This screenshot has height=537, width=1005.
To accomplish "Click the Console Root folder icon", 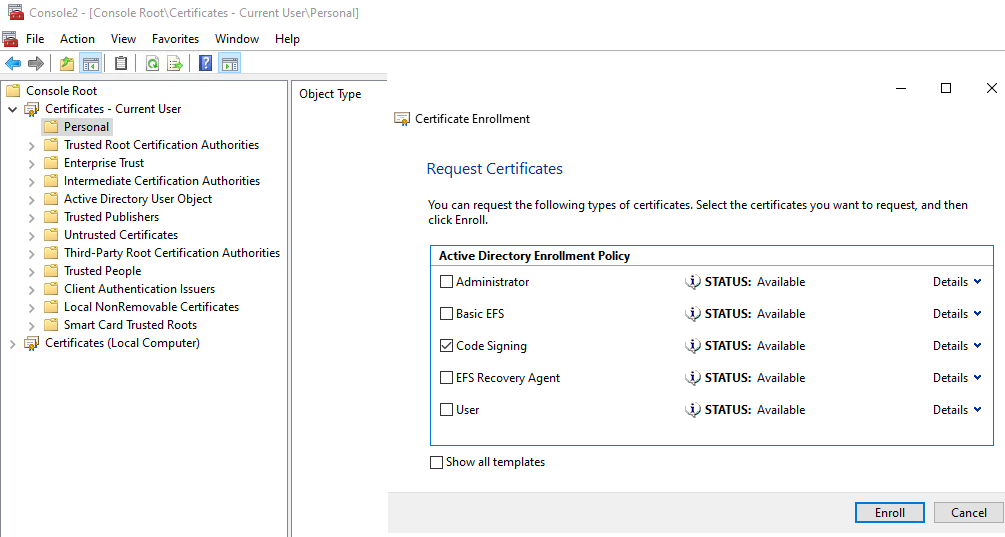I will [13, 90].
